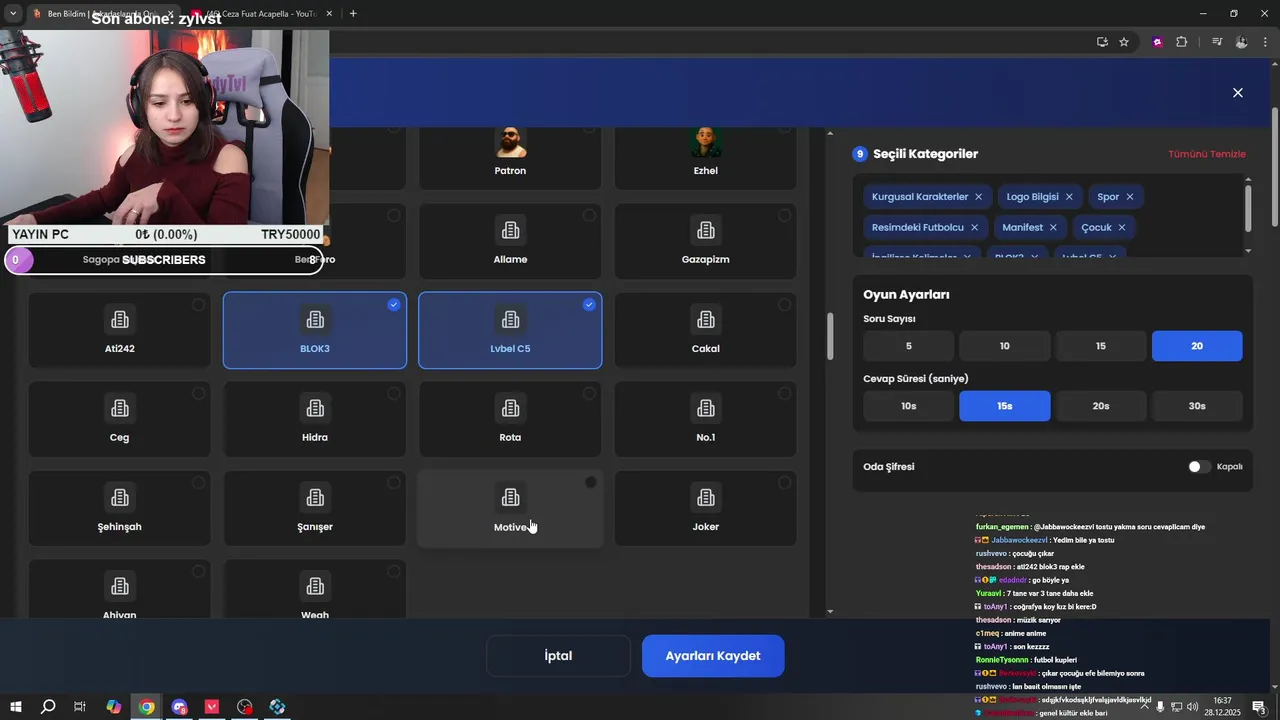Open Chrome tab search dropdown

(x=13, y=13)
